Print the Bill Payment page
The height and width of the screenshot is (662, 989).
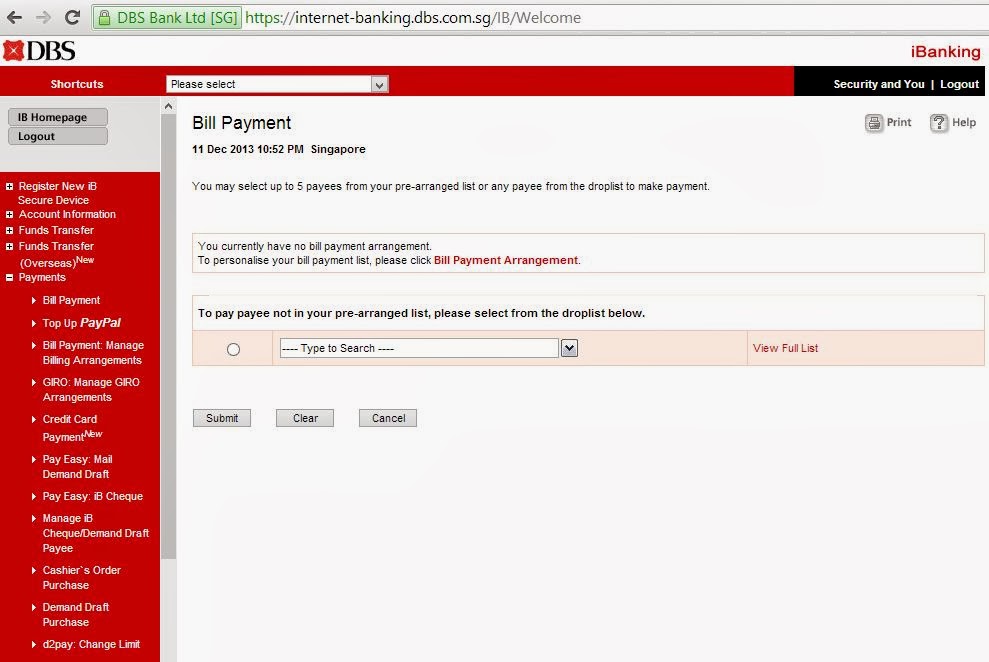tap(887, 122)
